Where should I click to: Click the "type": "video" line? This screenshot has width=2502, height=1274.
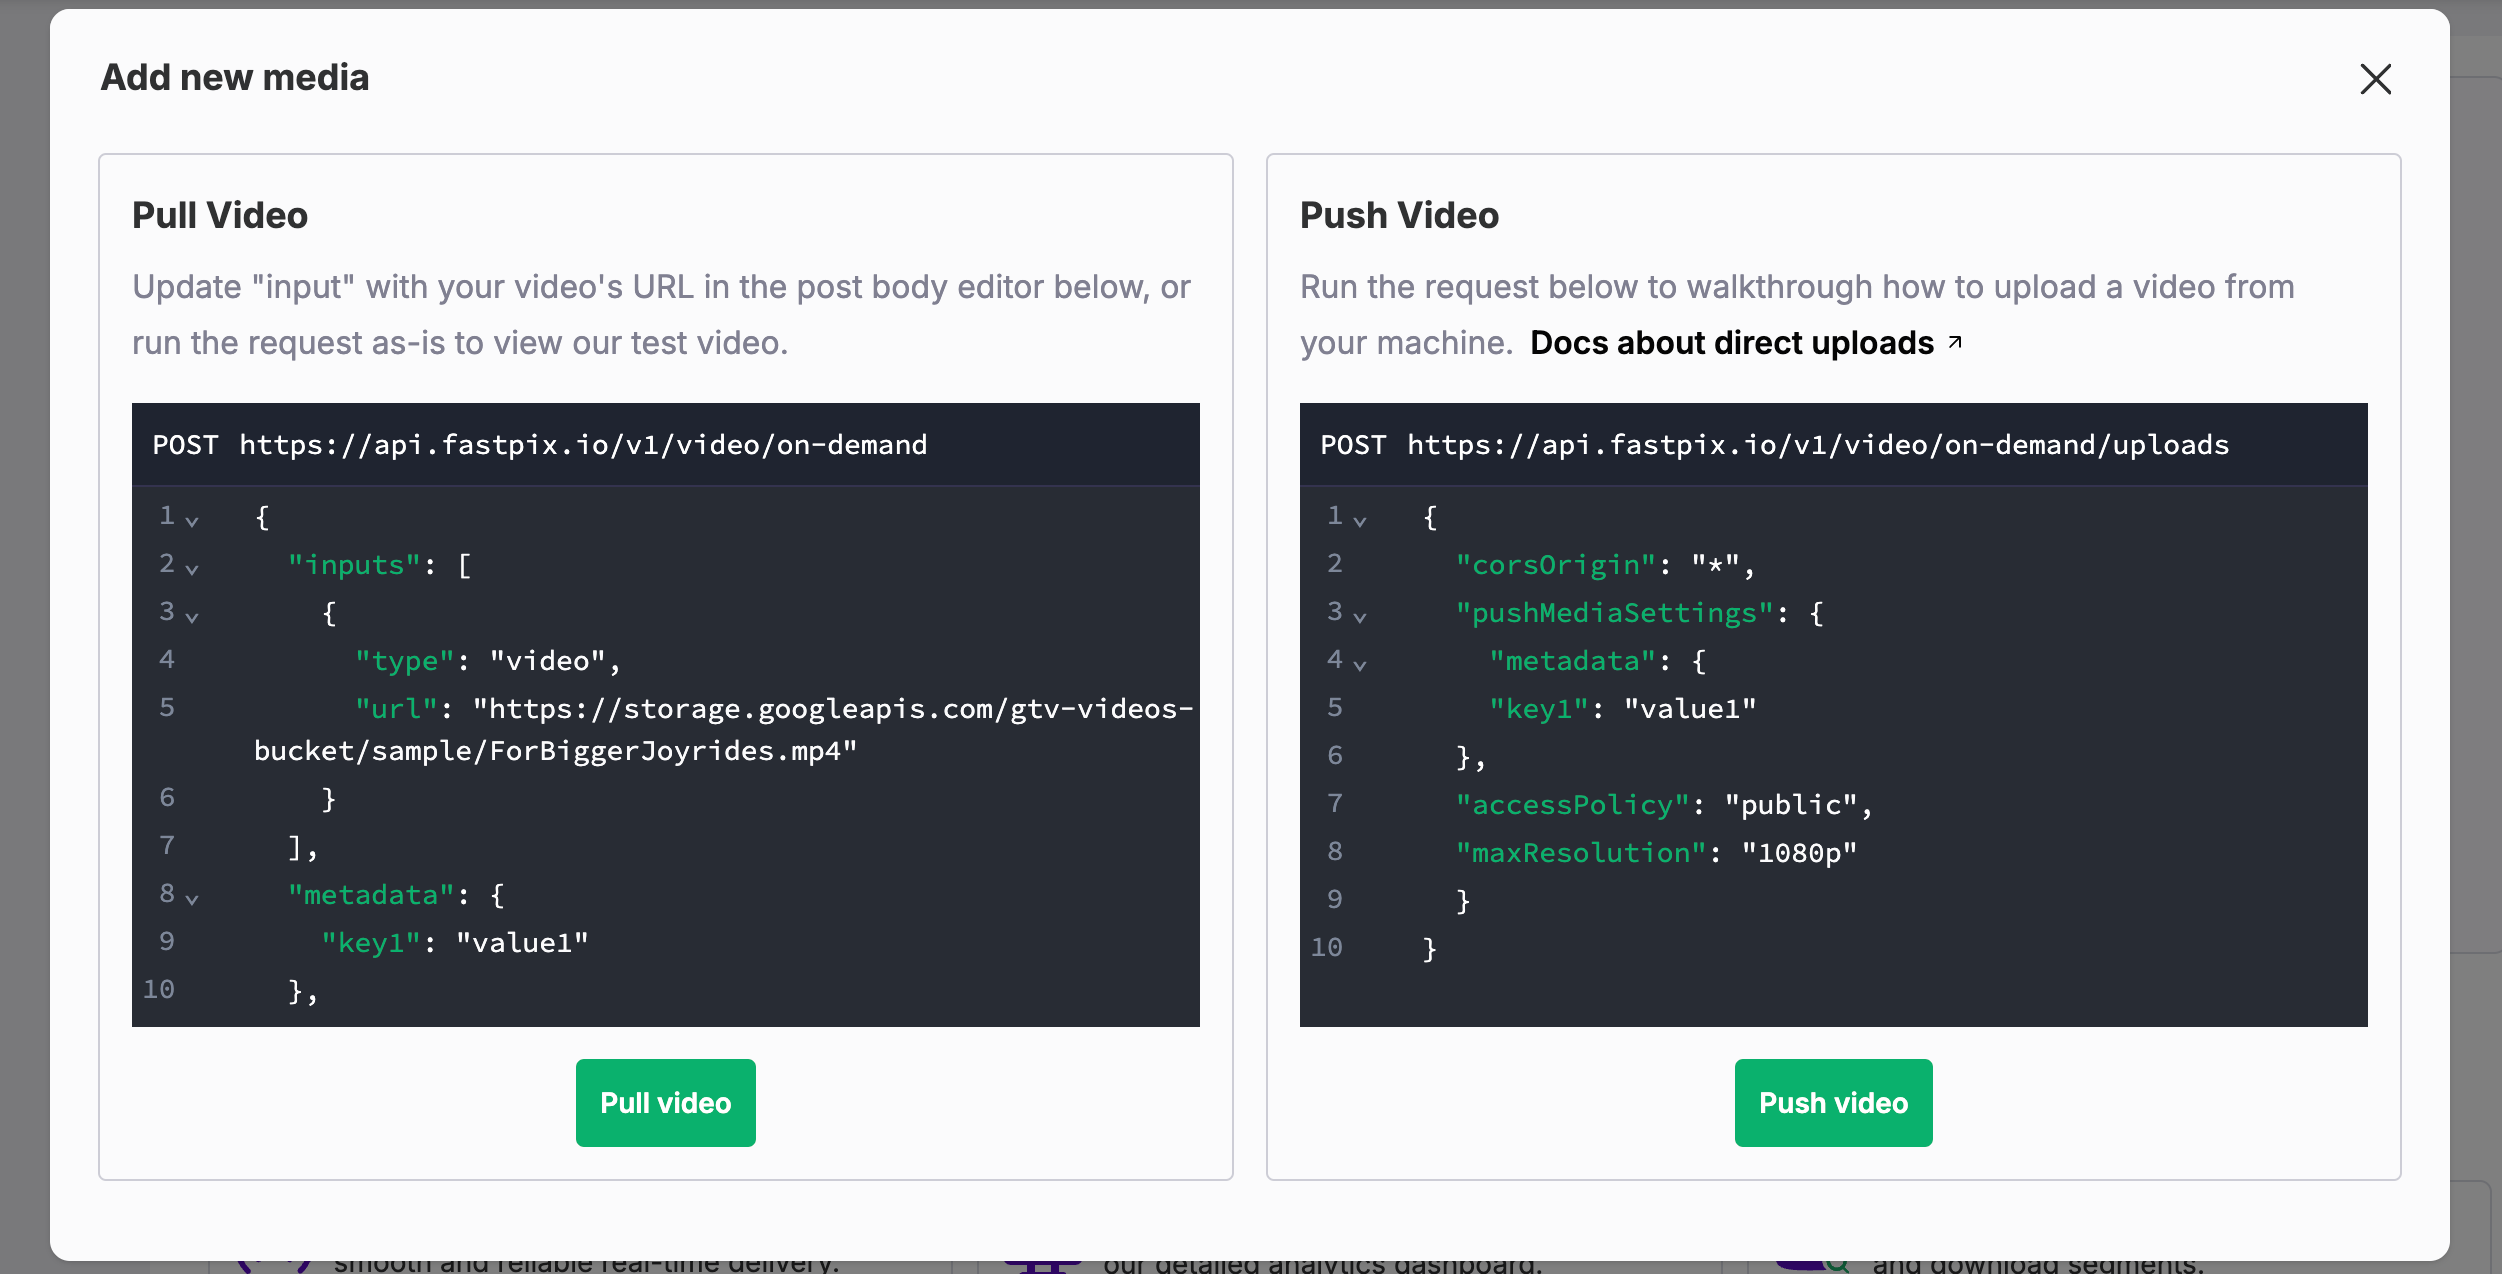click(488, 661)
